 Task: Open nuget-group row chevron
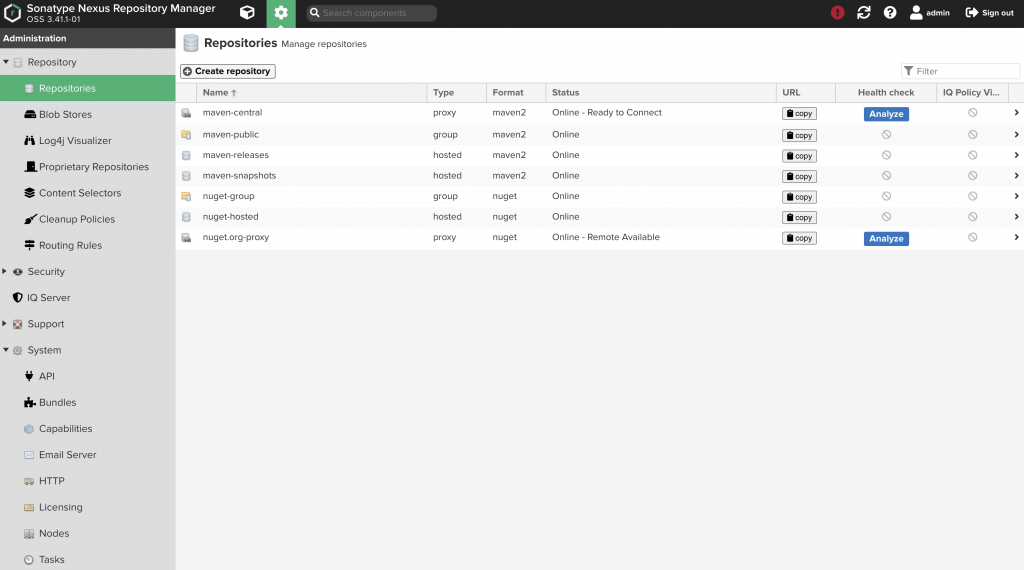1016,196
